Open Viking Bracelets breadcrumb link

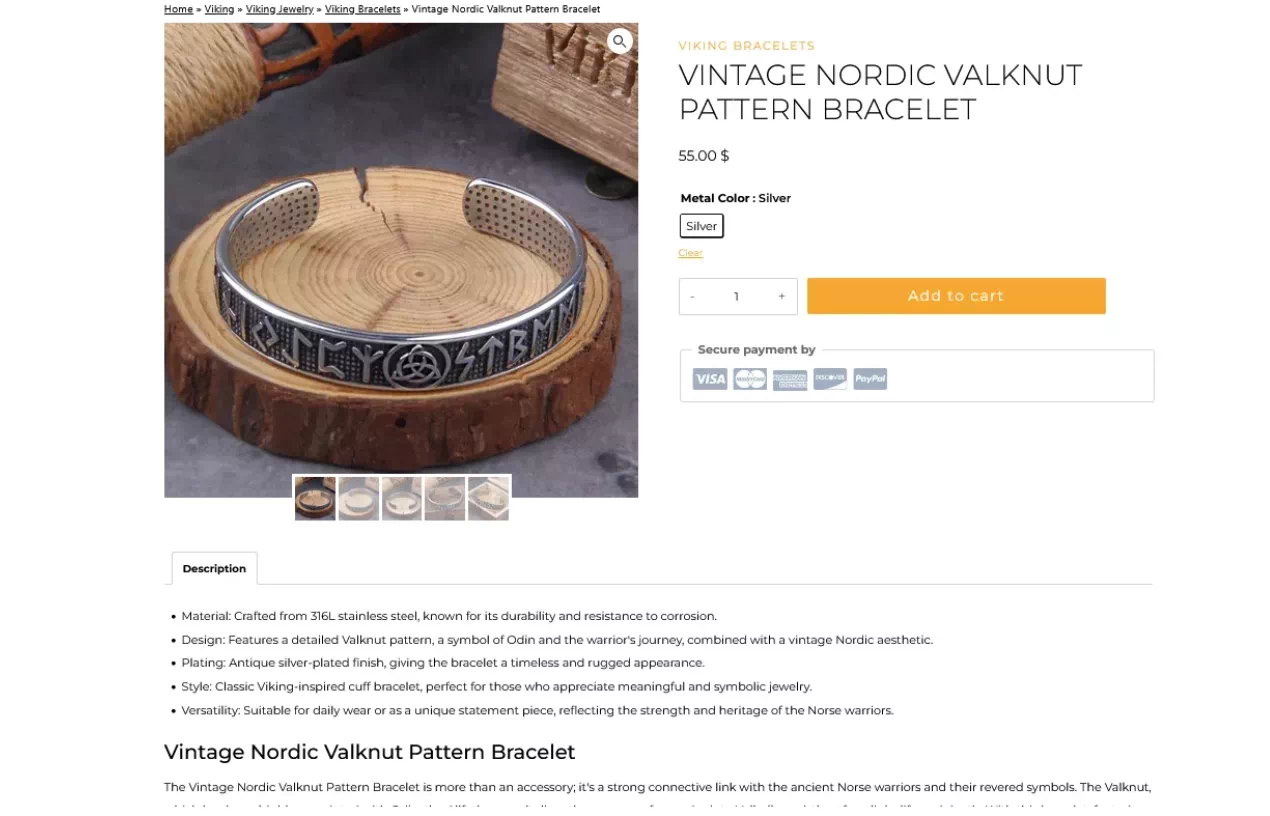point(362,9)
